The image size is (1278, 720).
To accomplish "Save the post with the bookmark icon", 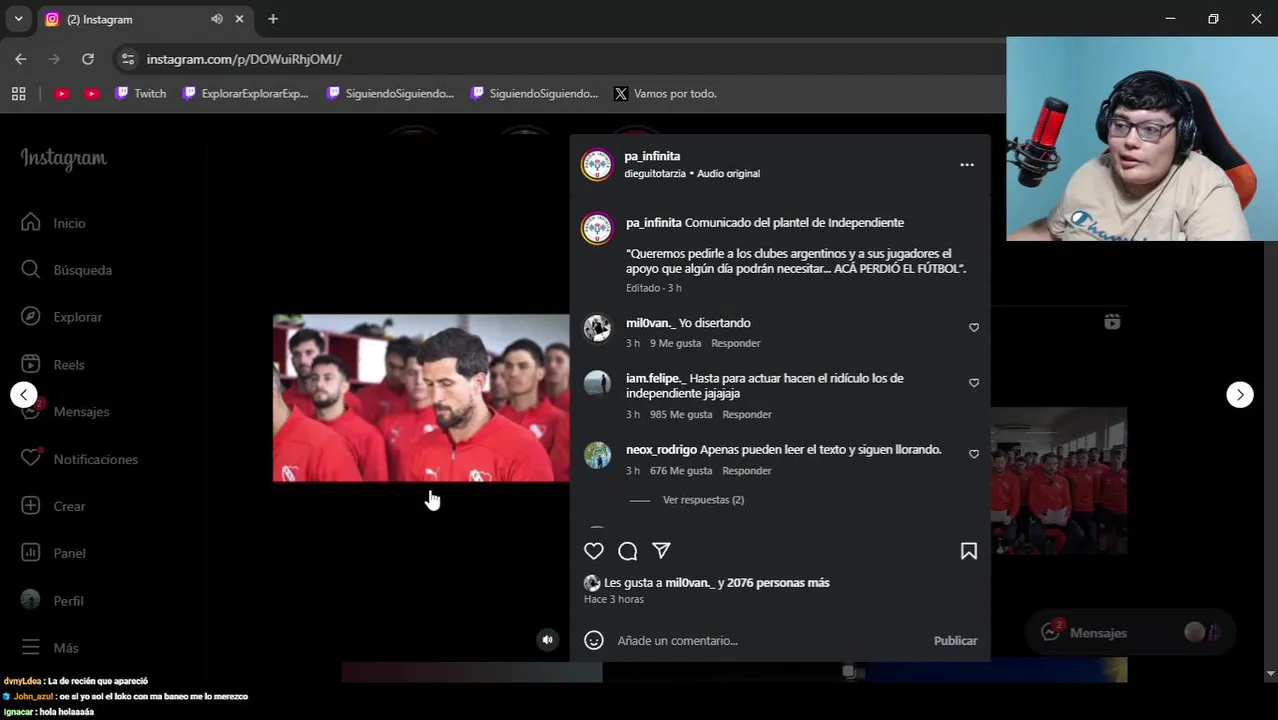I will (x=968, y=551).
